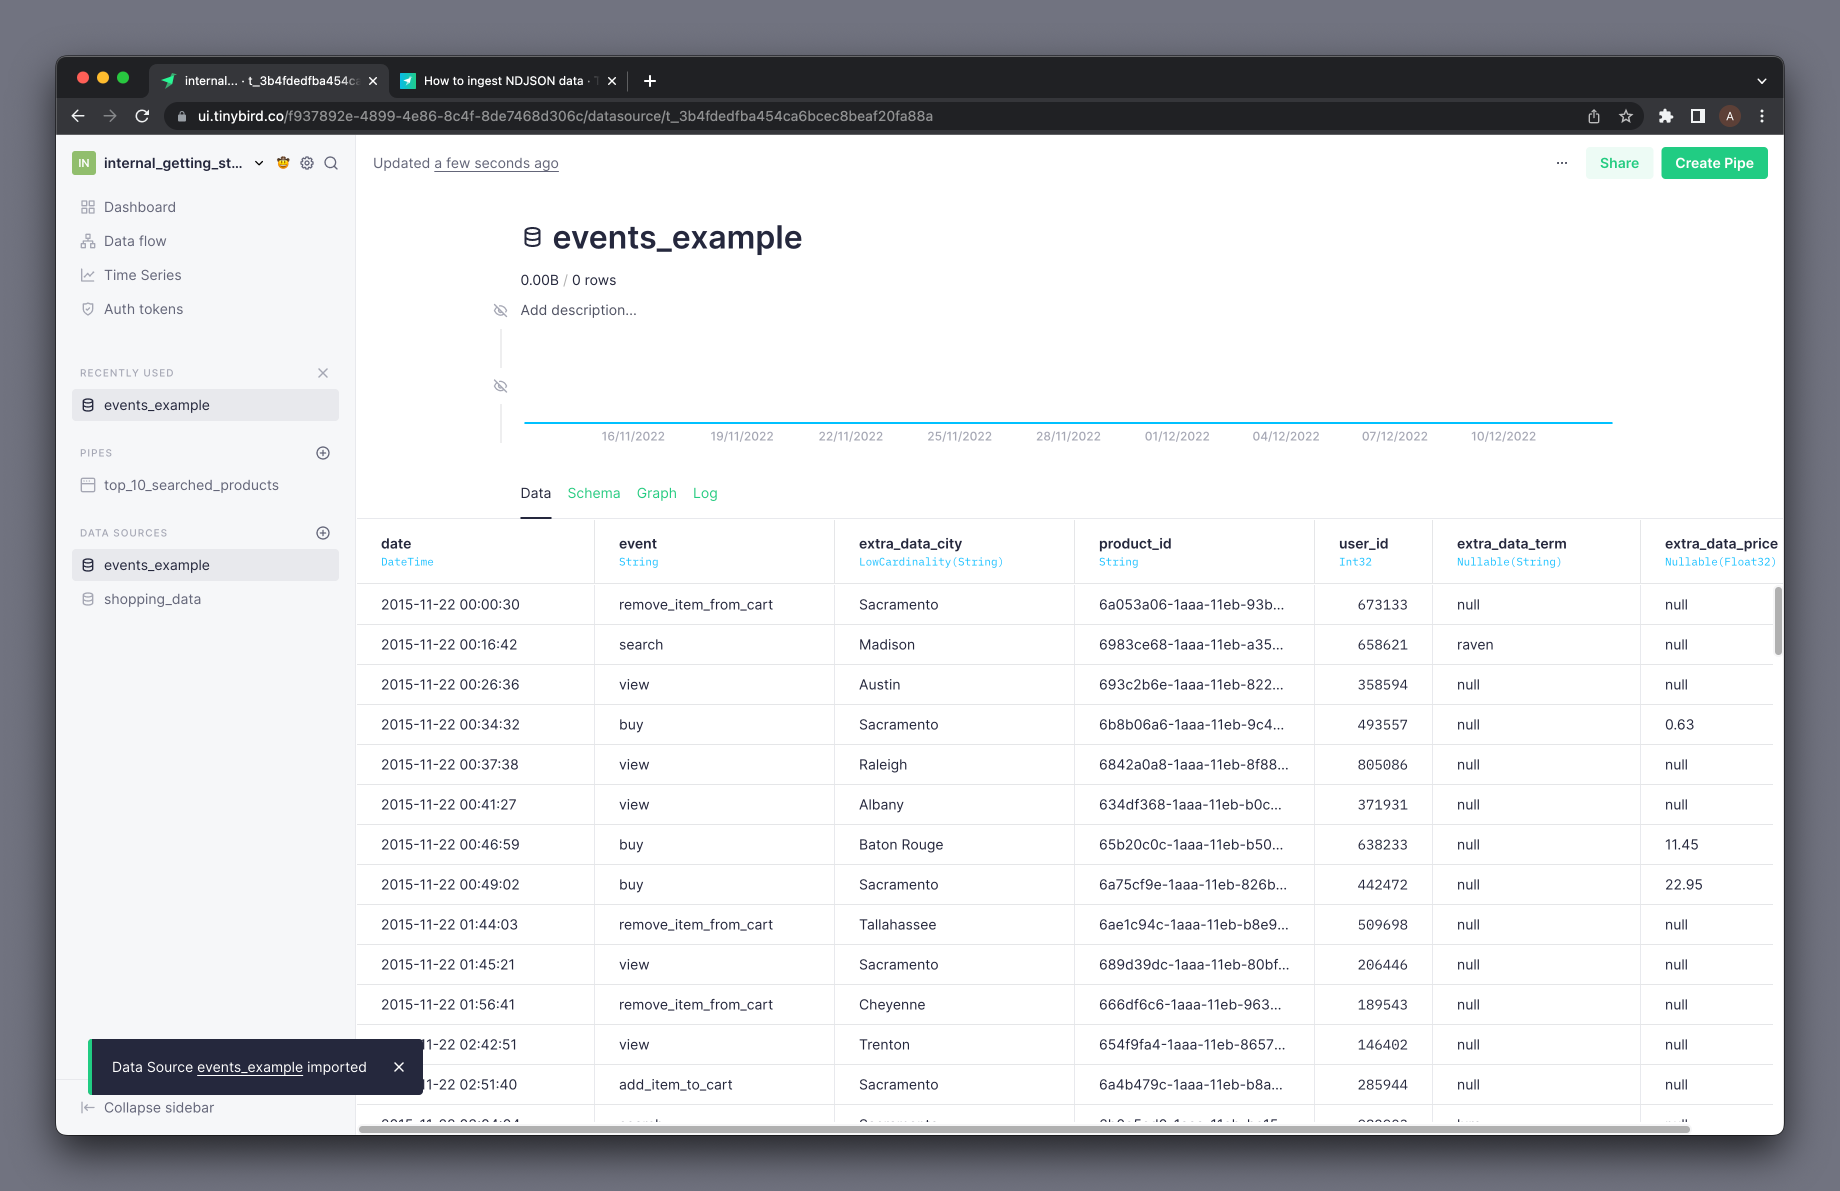Collapse the sidebar
The width and height of the screenshot is (1840, 1191).
point(148,1107)
